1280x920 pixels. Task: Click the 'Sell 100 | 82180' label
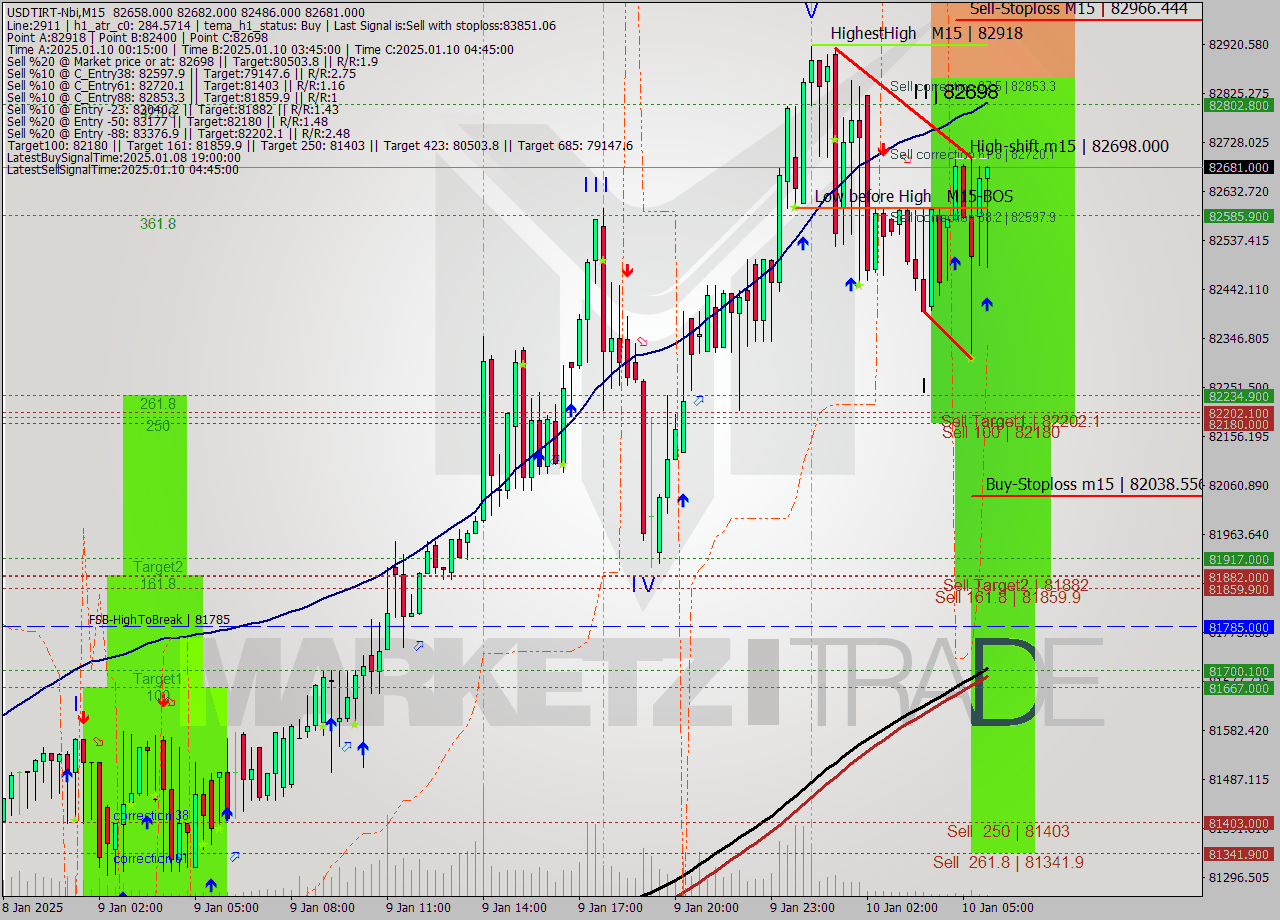(x=1001, y=432)
